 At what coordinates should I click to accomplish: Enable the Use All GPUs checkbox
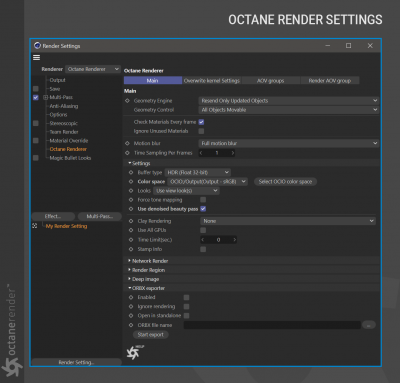(203, 230)
